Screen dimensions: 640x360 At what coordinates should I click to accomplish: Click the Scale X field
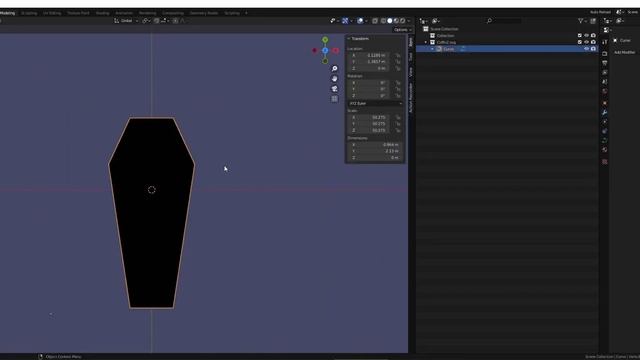[369, 118]
